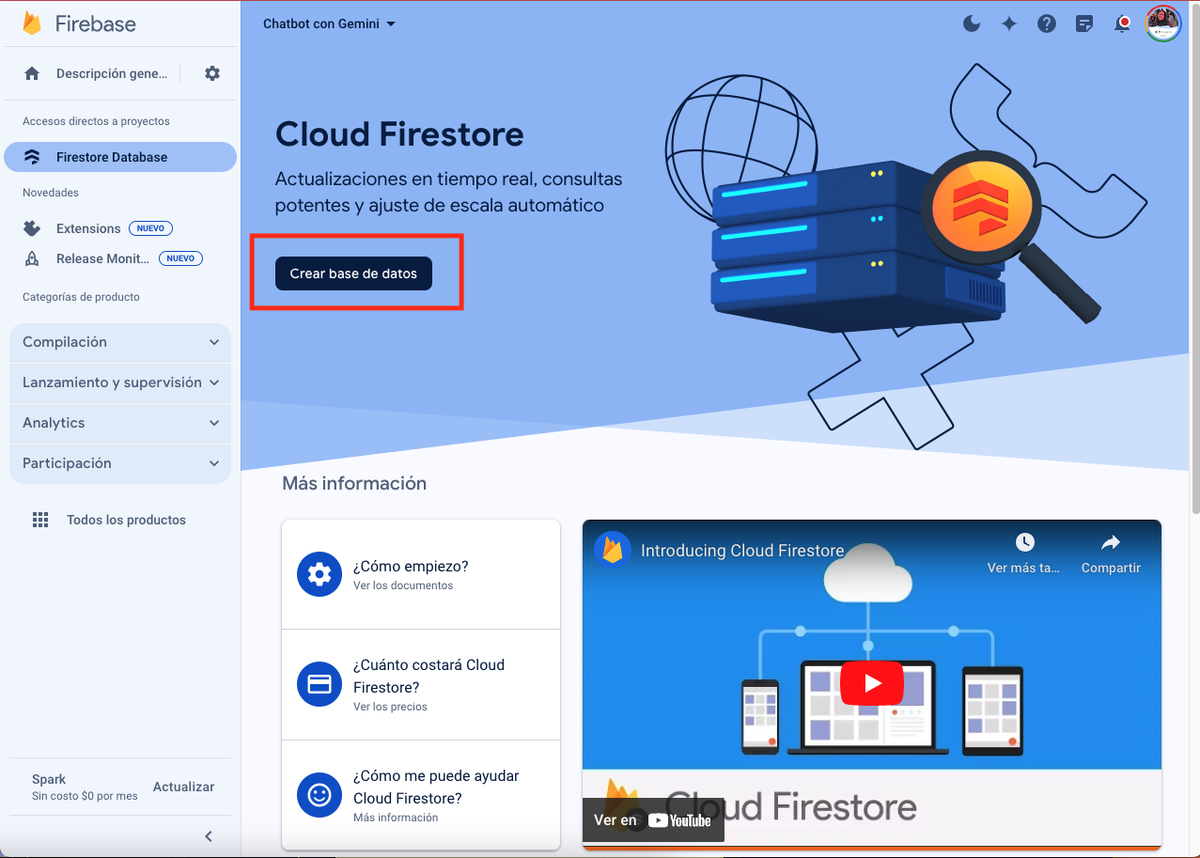This screenshot has height=858, width=1200.
Task: Click Crear base de datos button
Action: click(x=354, y=273)
